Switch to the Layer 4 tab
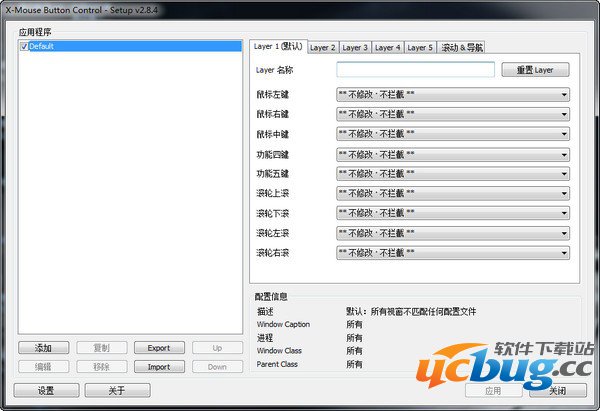The height and width of the screenshot is (411, 600). tap(387, 47)
